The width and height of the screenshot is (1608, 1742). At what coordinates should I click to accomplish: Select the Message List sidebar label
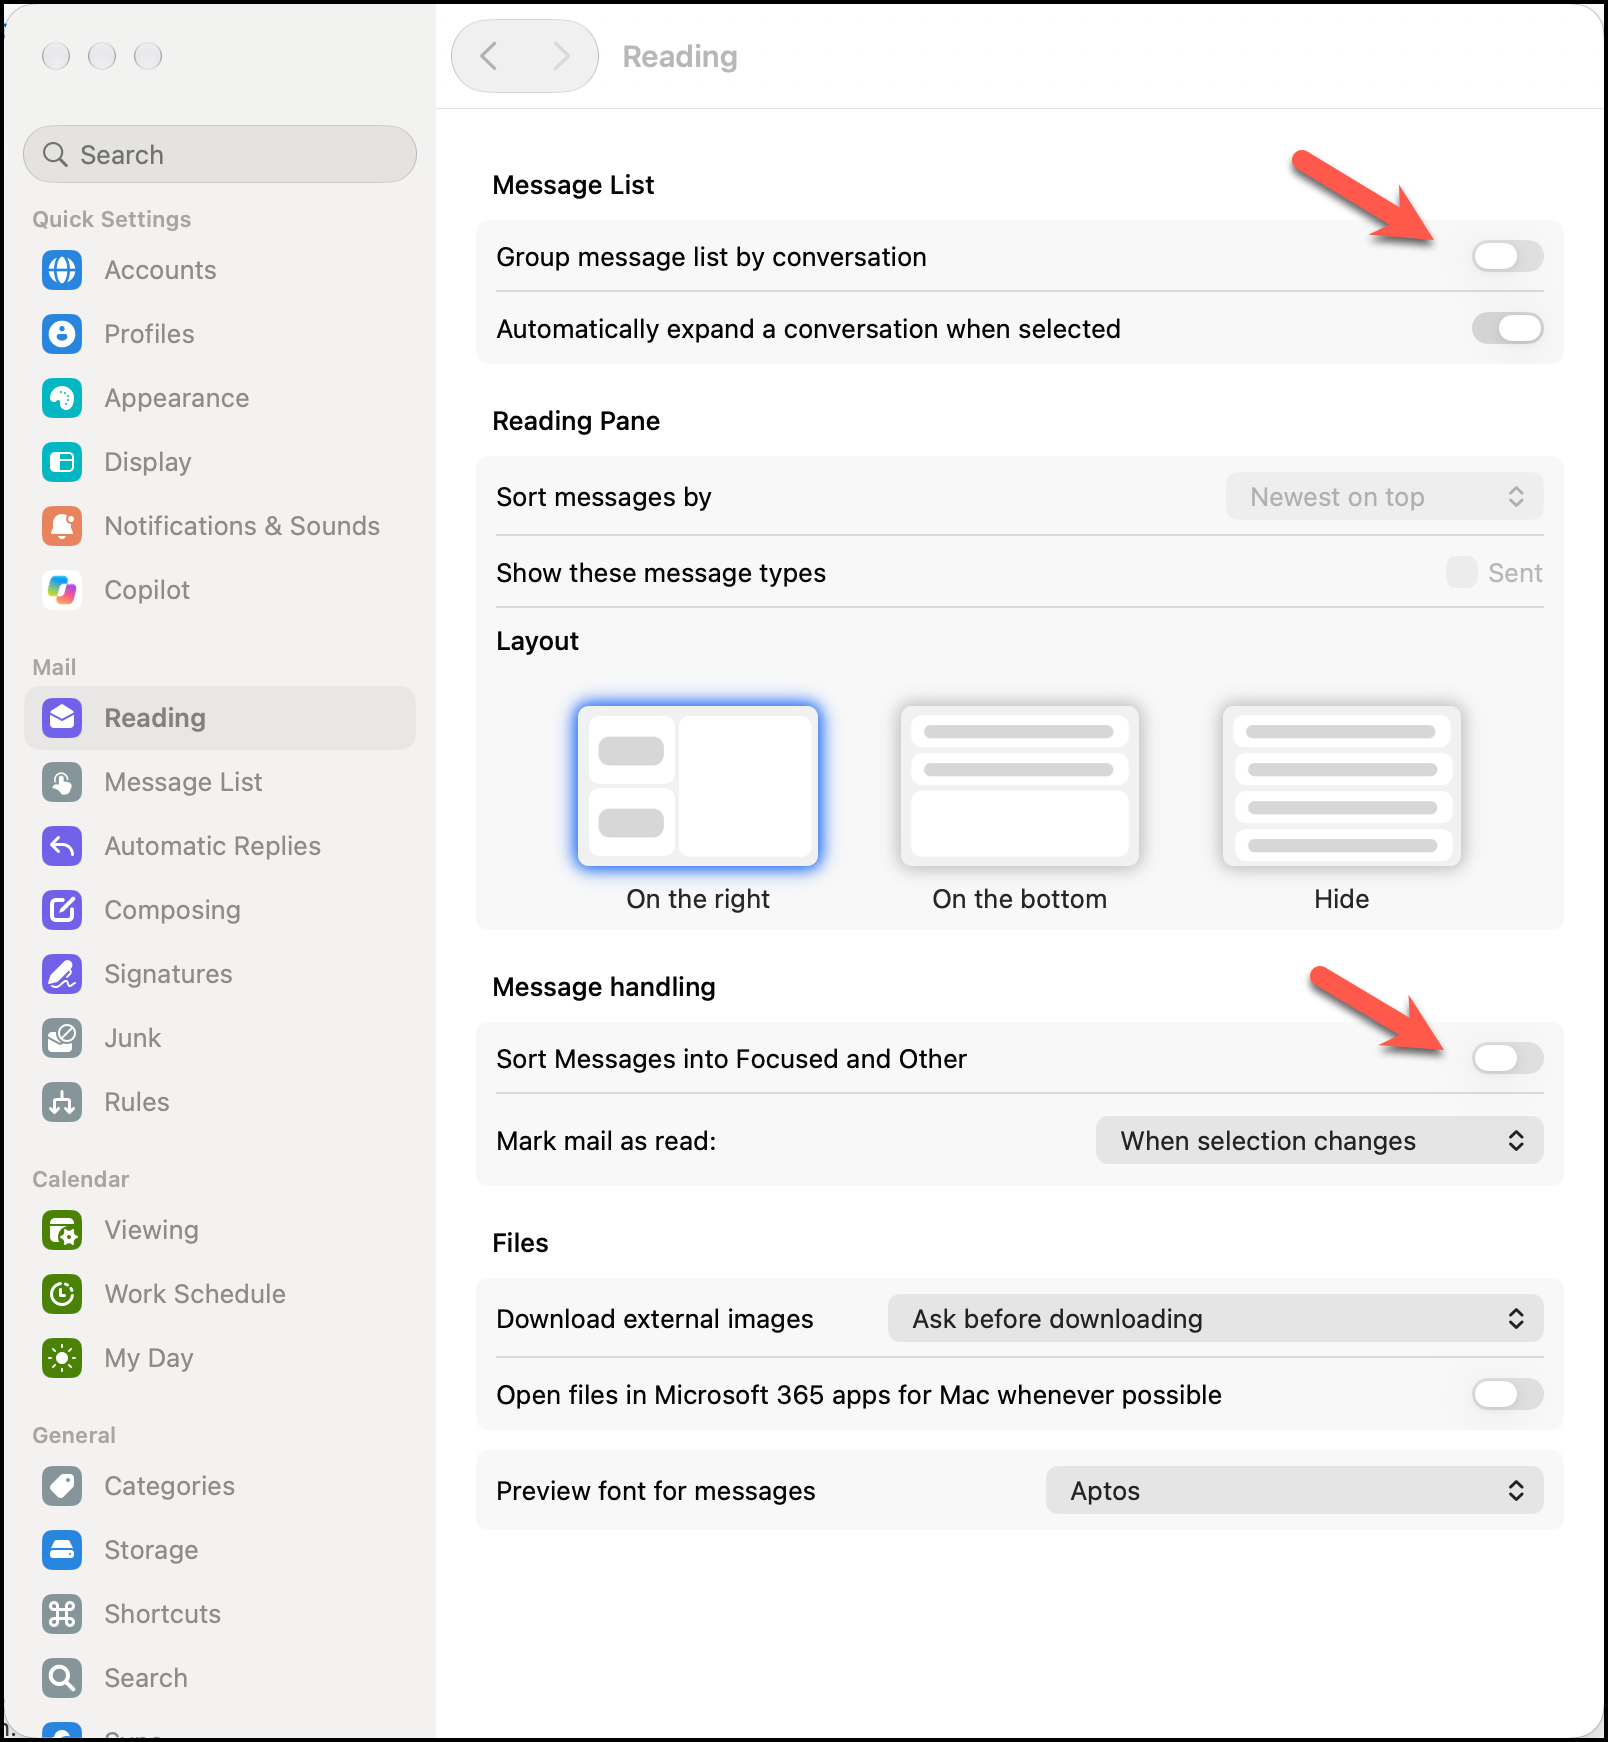pos(183,782)
